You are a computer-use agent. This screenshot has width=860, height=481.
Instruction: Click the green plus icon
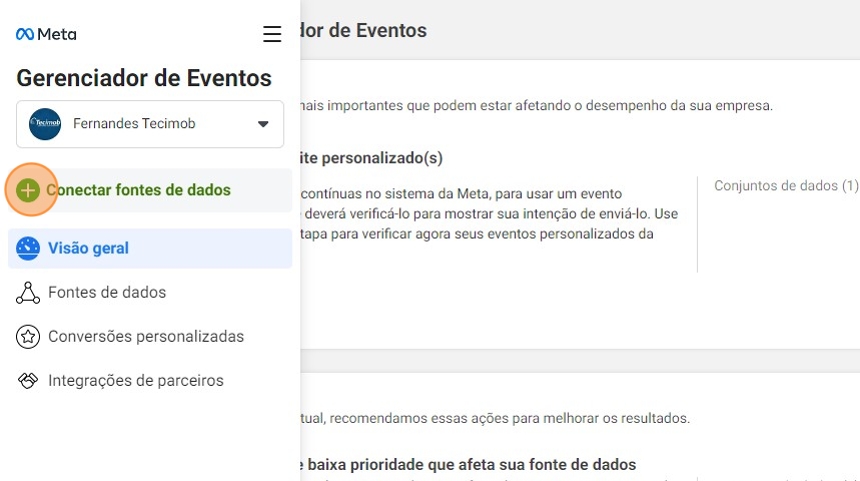29,190
